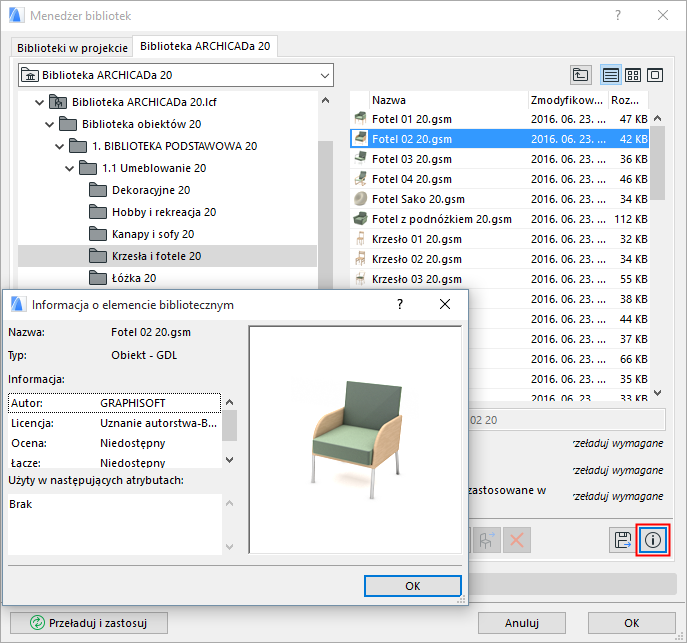
Task: Click the Fotel Sako 20.gsm beanbag icon
Action: pyautogui.click(x=360, y=199)
